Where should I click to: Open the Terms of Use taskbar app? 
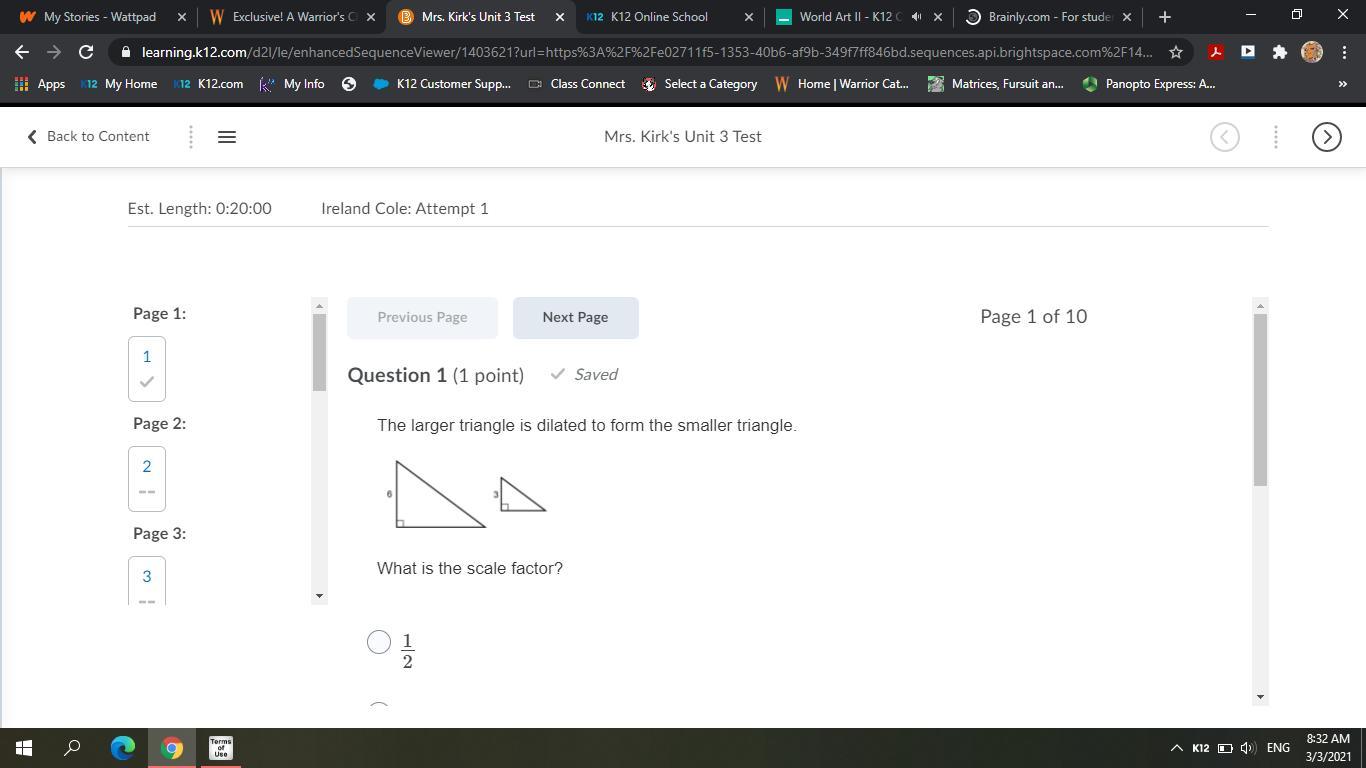tap(221, 748)
